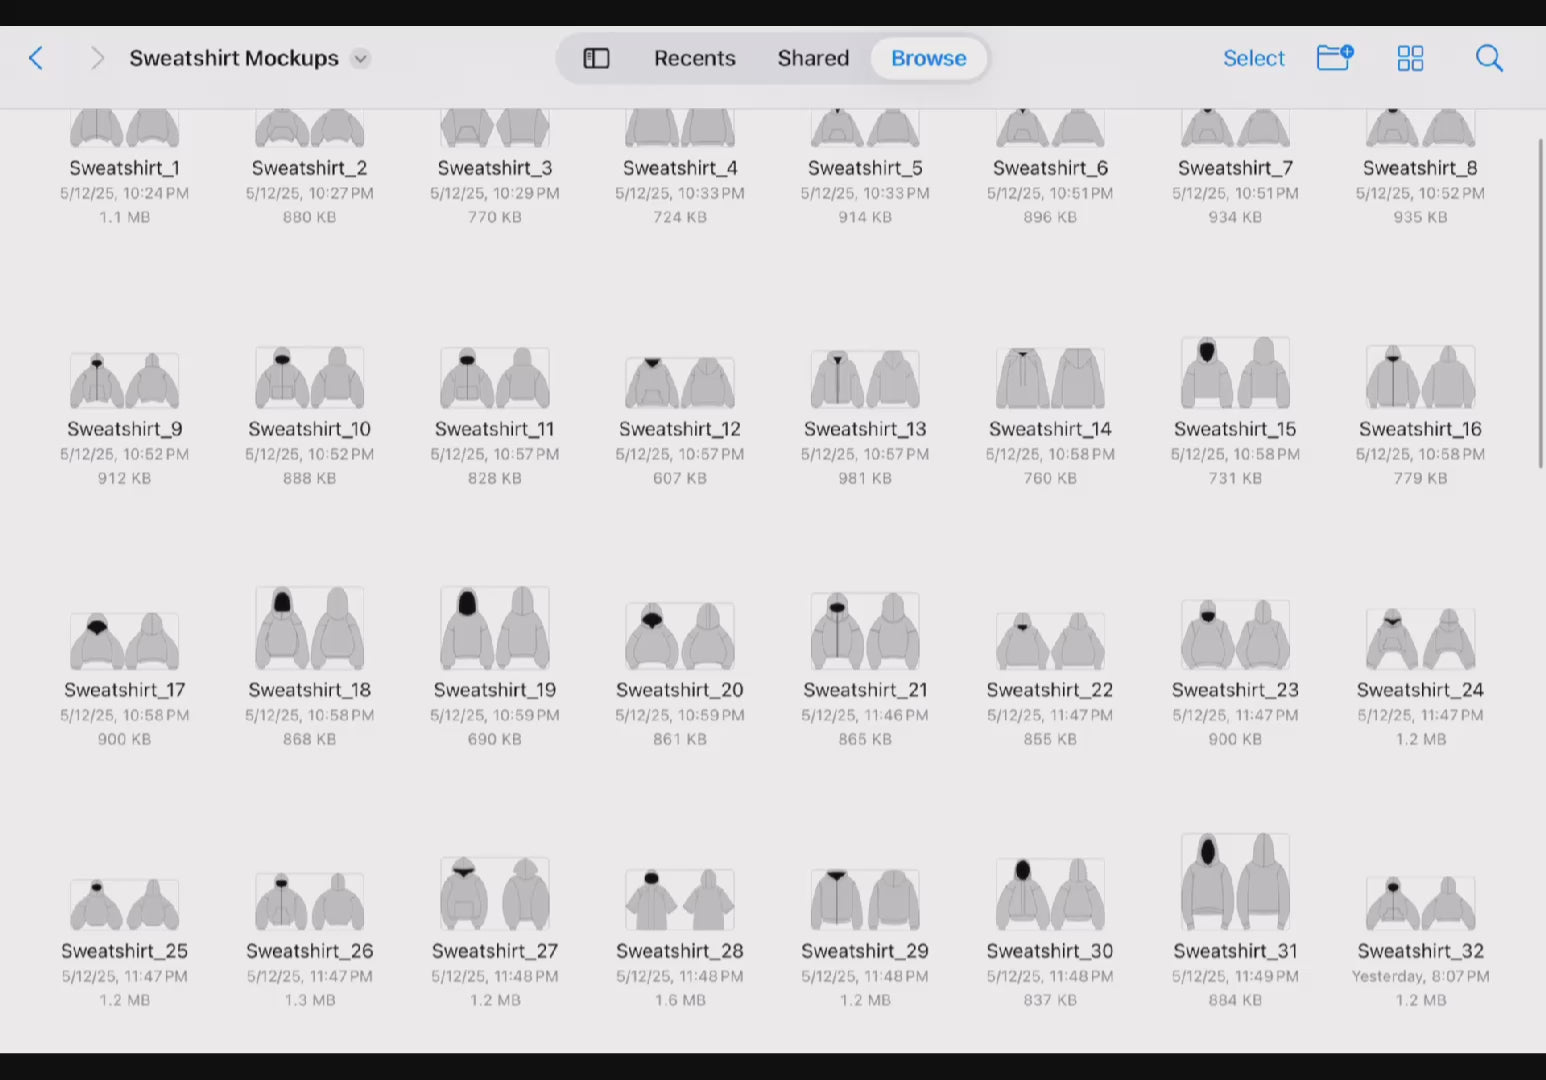Open the Sweatshirt_9 file thumbnail
The image size is (1546, 1080).
tap(124, 380)
